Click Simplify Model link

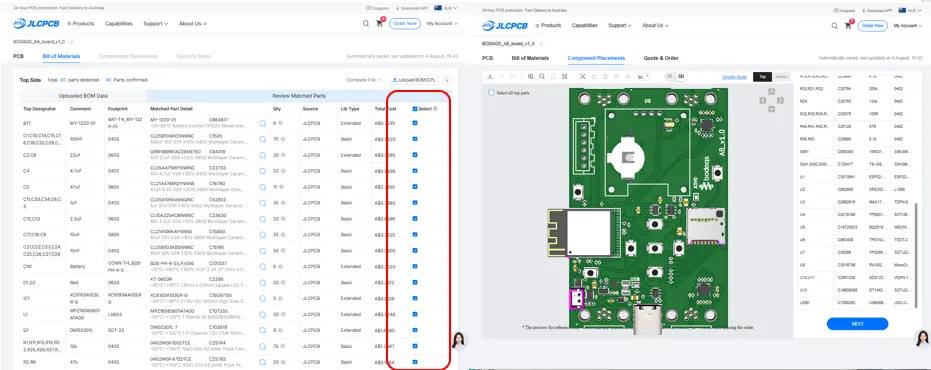734,77
